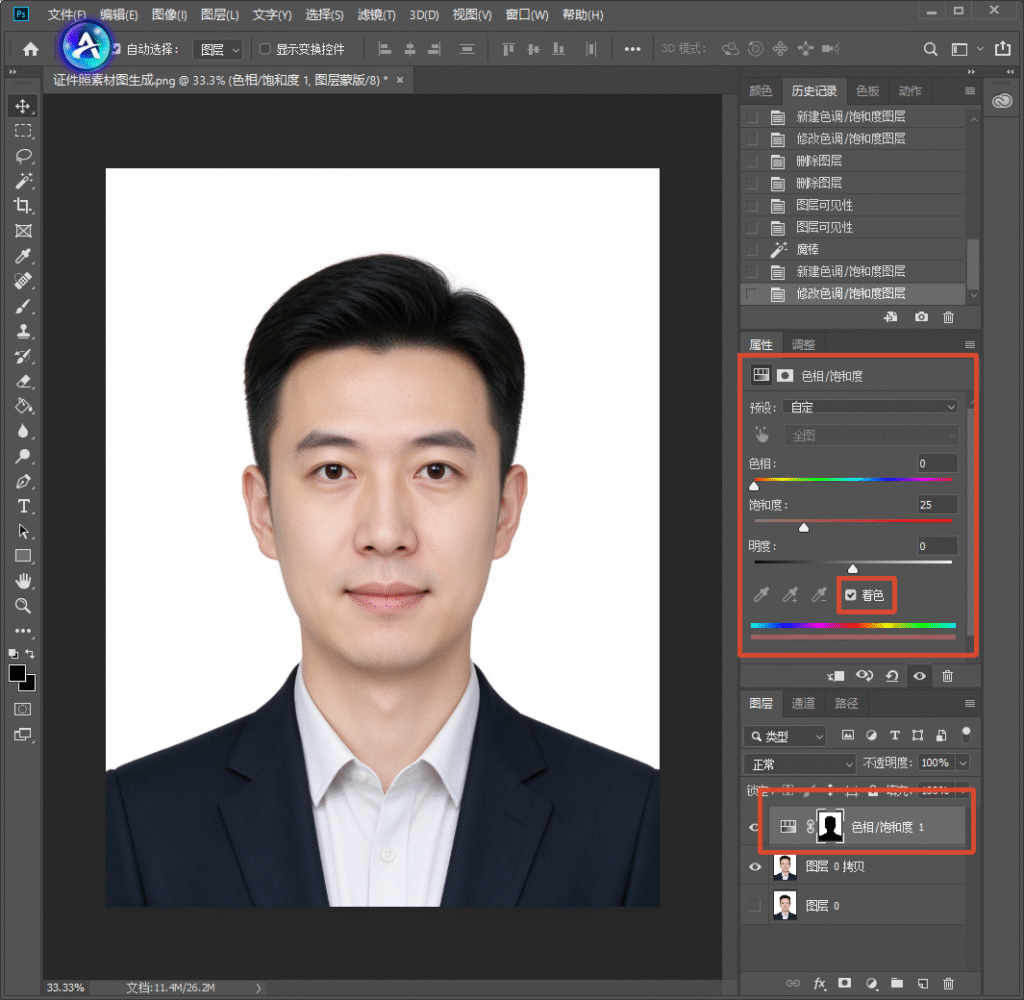Select the Path Selection tool

(23, 531)
